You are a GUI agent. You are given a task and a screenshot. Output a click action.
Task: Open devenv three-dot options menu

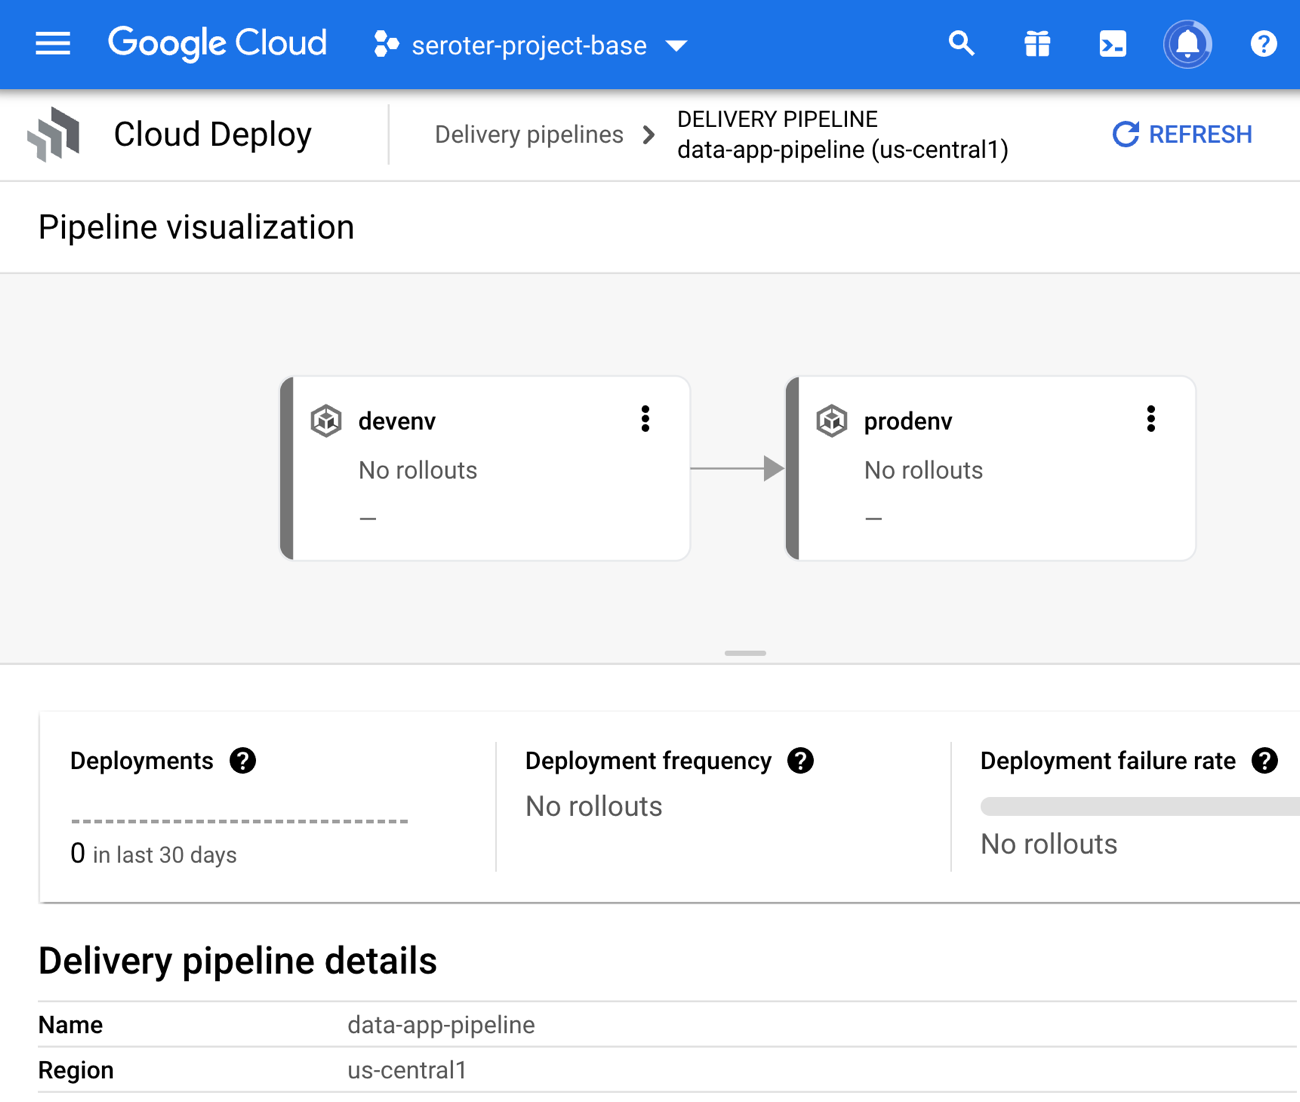coord(645,419)
